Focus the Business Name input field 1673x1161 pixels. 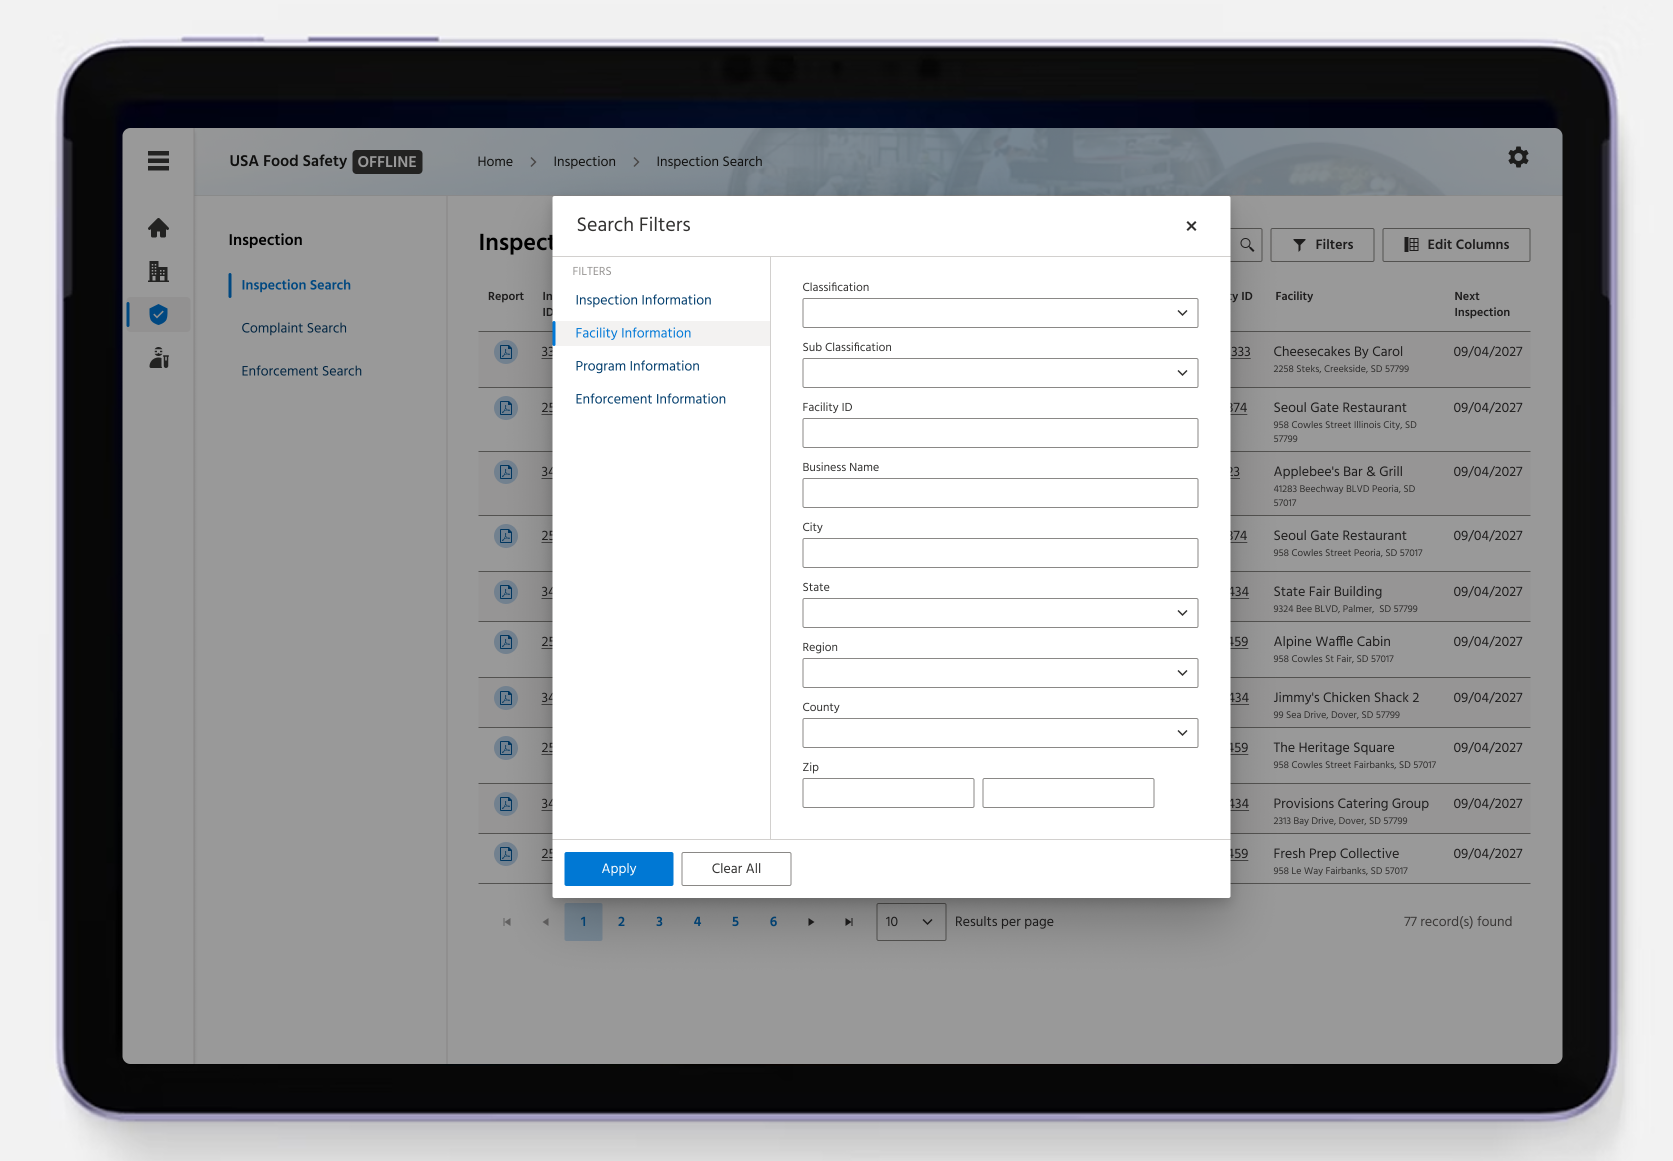click(1000, 493)
